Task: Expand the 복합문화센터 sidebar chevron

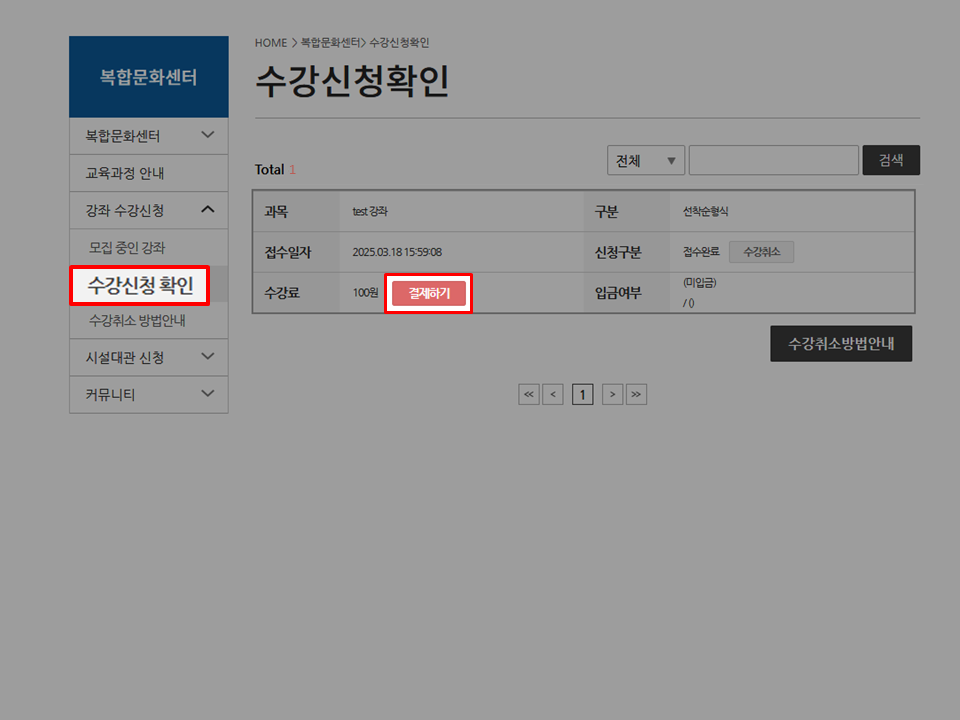Action: (x=209, y=135)
